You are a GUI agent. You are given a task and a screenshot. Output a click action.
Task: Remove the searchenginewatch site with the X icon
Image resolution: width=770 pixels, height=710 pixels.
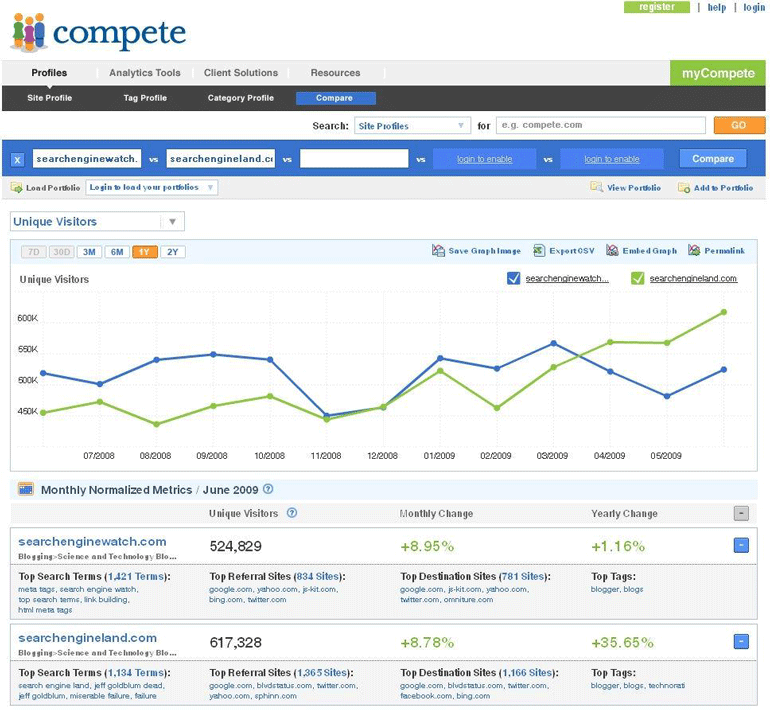pyautogui.click(x=17, y=160)
